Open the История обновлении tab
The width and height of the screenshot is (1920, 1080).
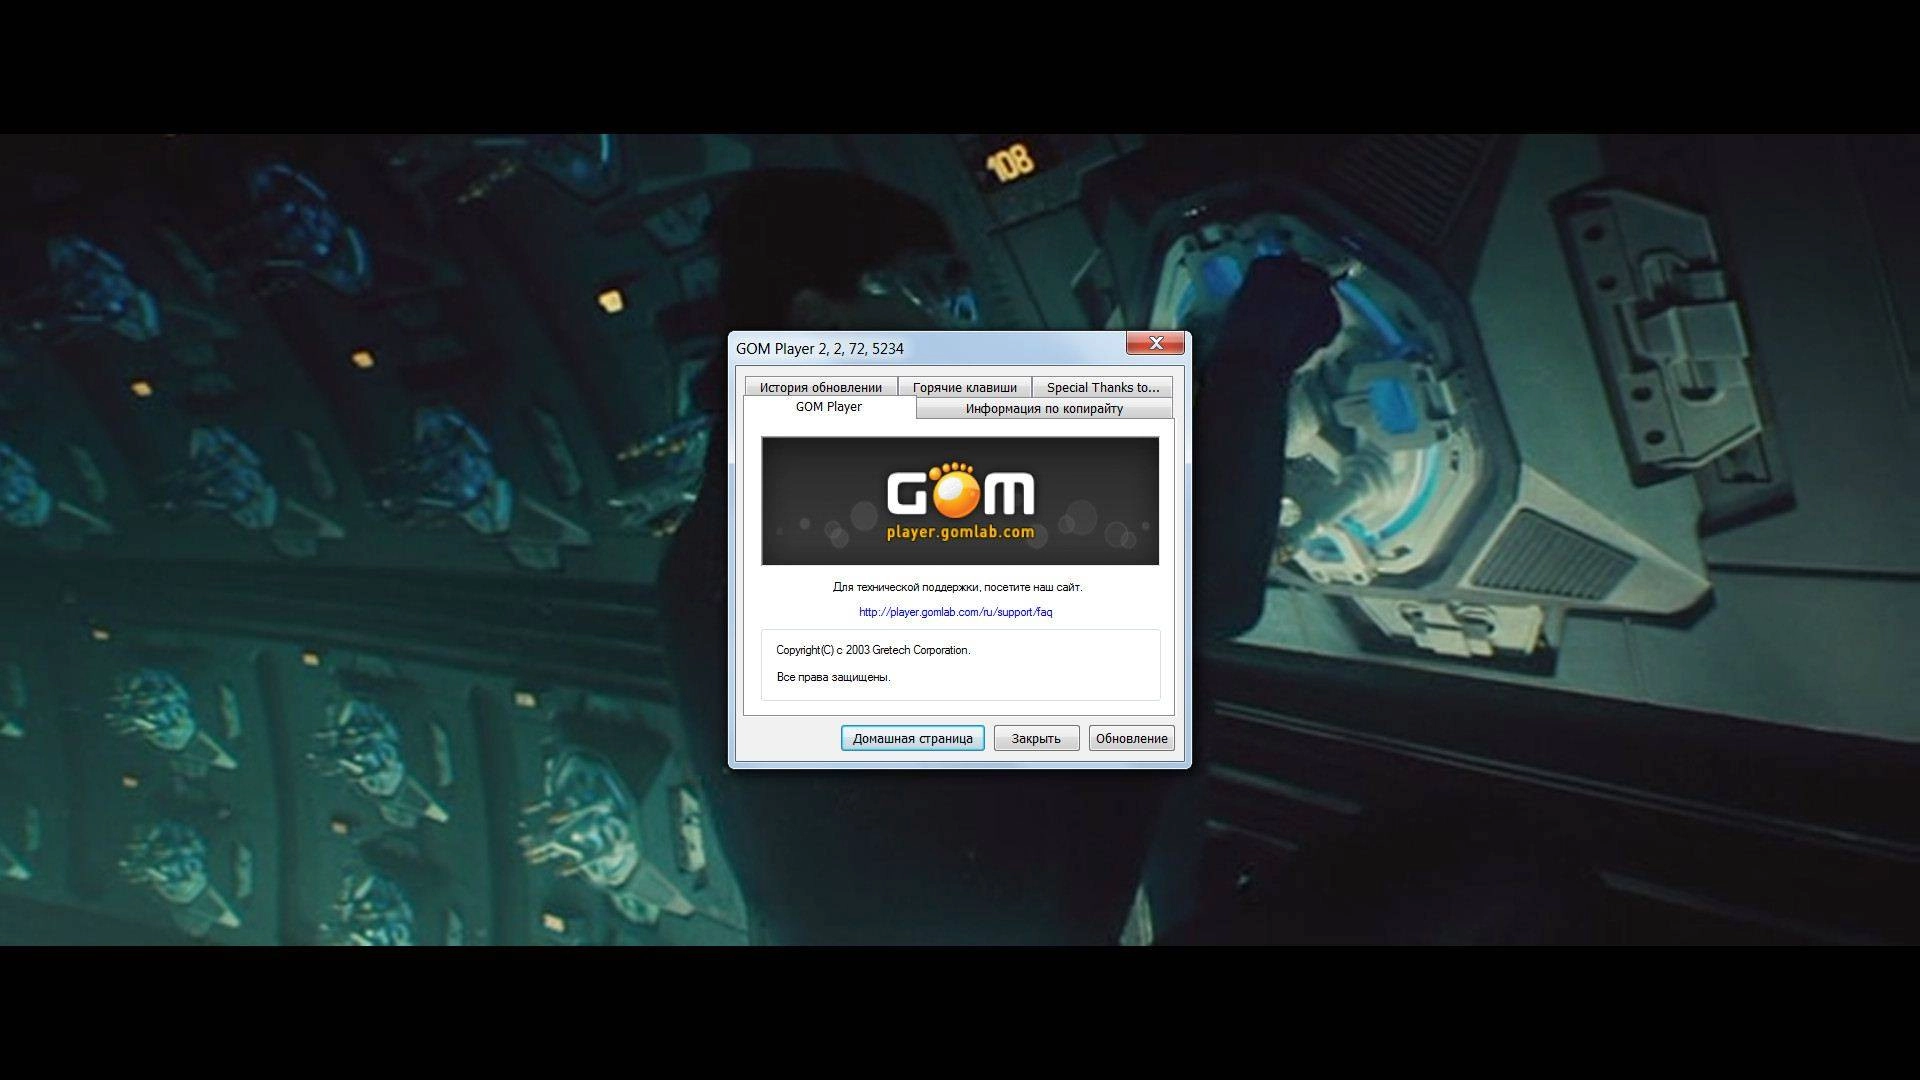point(820,387)
